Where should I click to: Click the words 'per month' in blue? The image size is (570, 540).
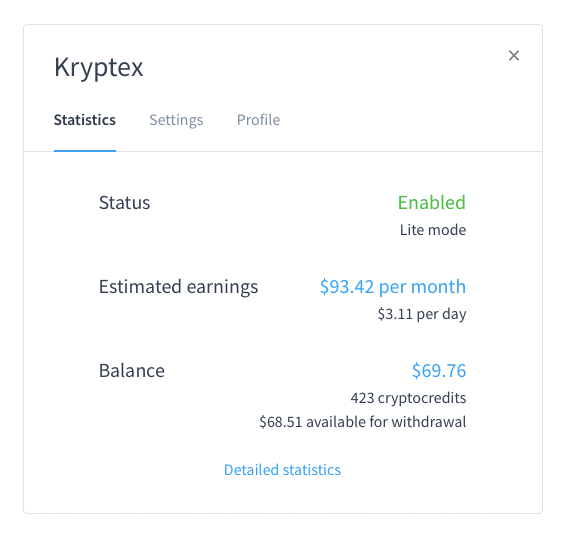pos(422,287)
